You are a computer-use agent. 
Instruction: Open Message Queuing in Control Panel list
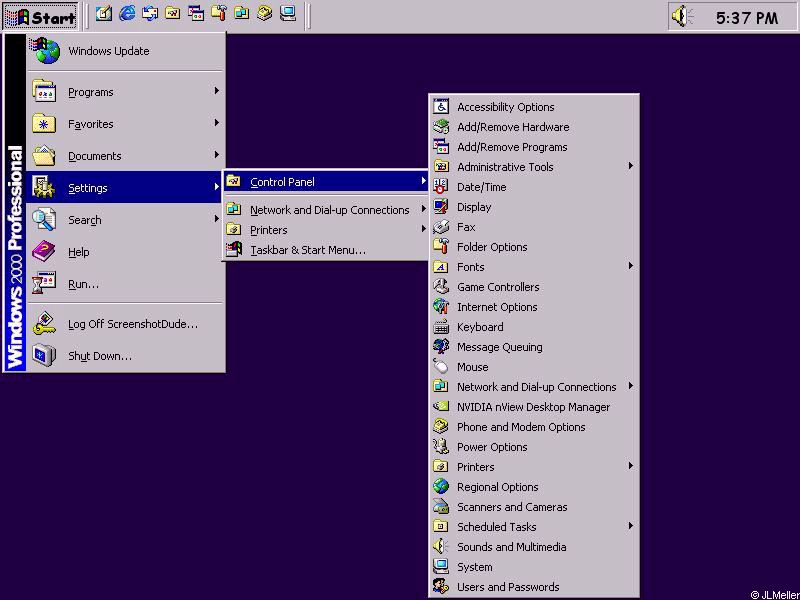(x=534, y=347)
